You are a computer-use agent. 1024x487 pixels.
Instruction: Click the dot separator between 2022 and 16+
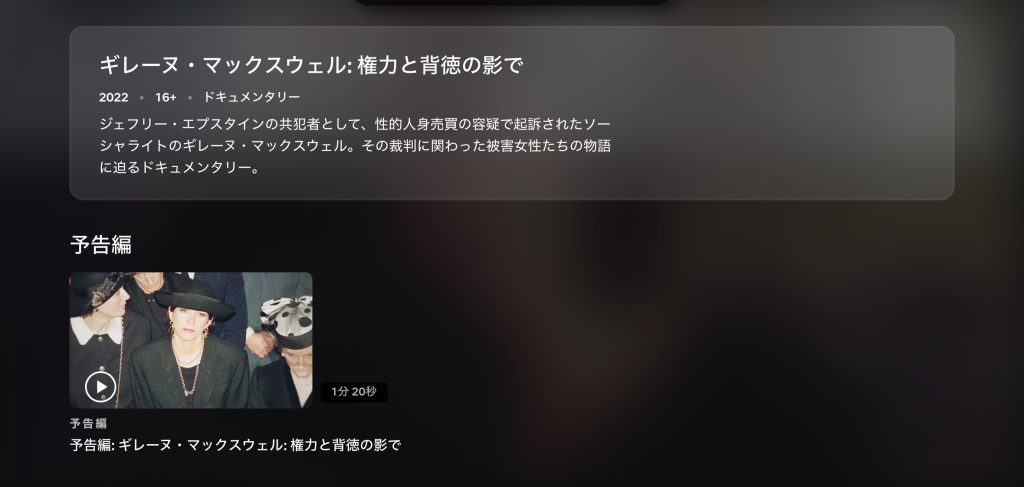pyautogui.click(x=142, y=98)
